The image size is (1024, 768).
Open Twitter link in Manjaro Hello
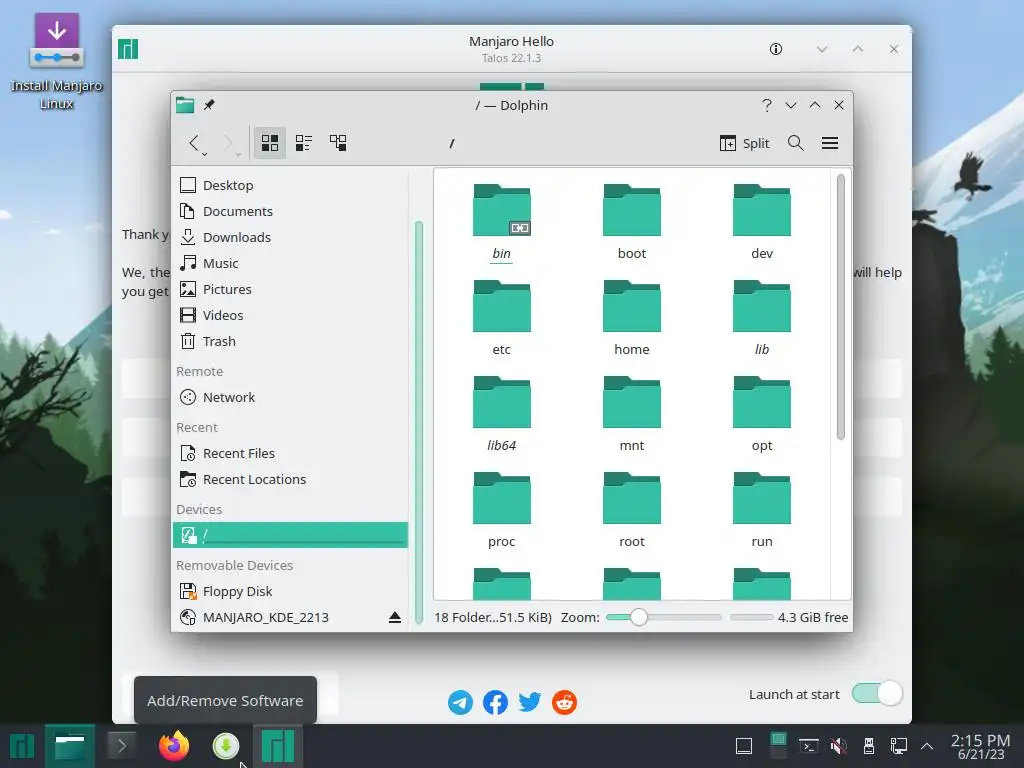530,703
